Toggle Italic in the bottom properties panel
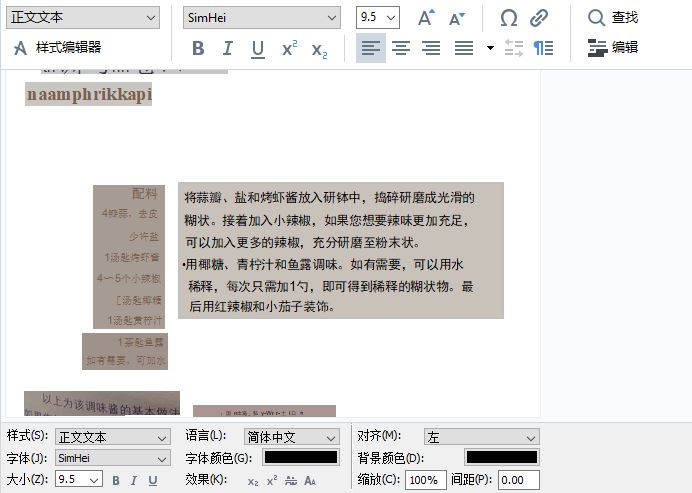The image size is (692, 493). click(x=134, y=480)
